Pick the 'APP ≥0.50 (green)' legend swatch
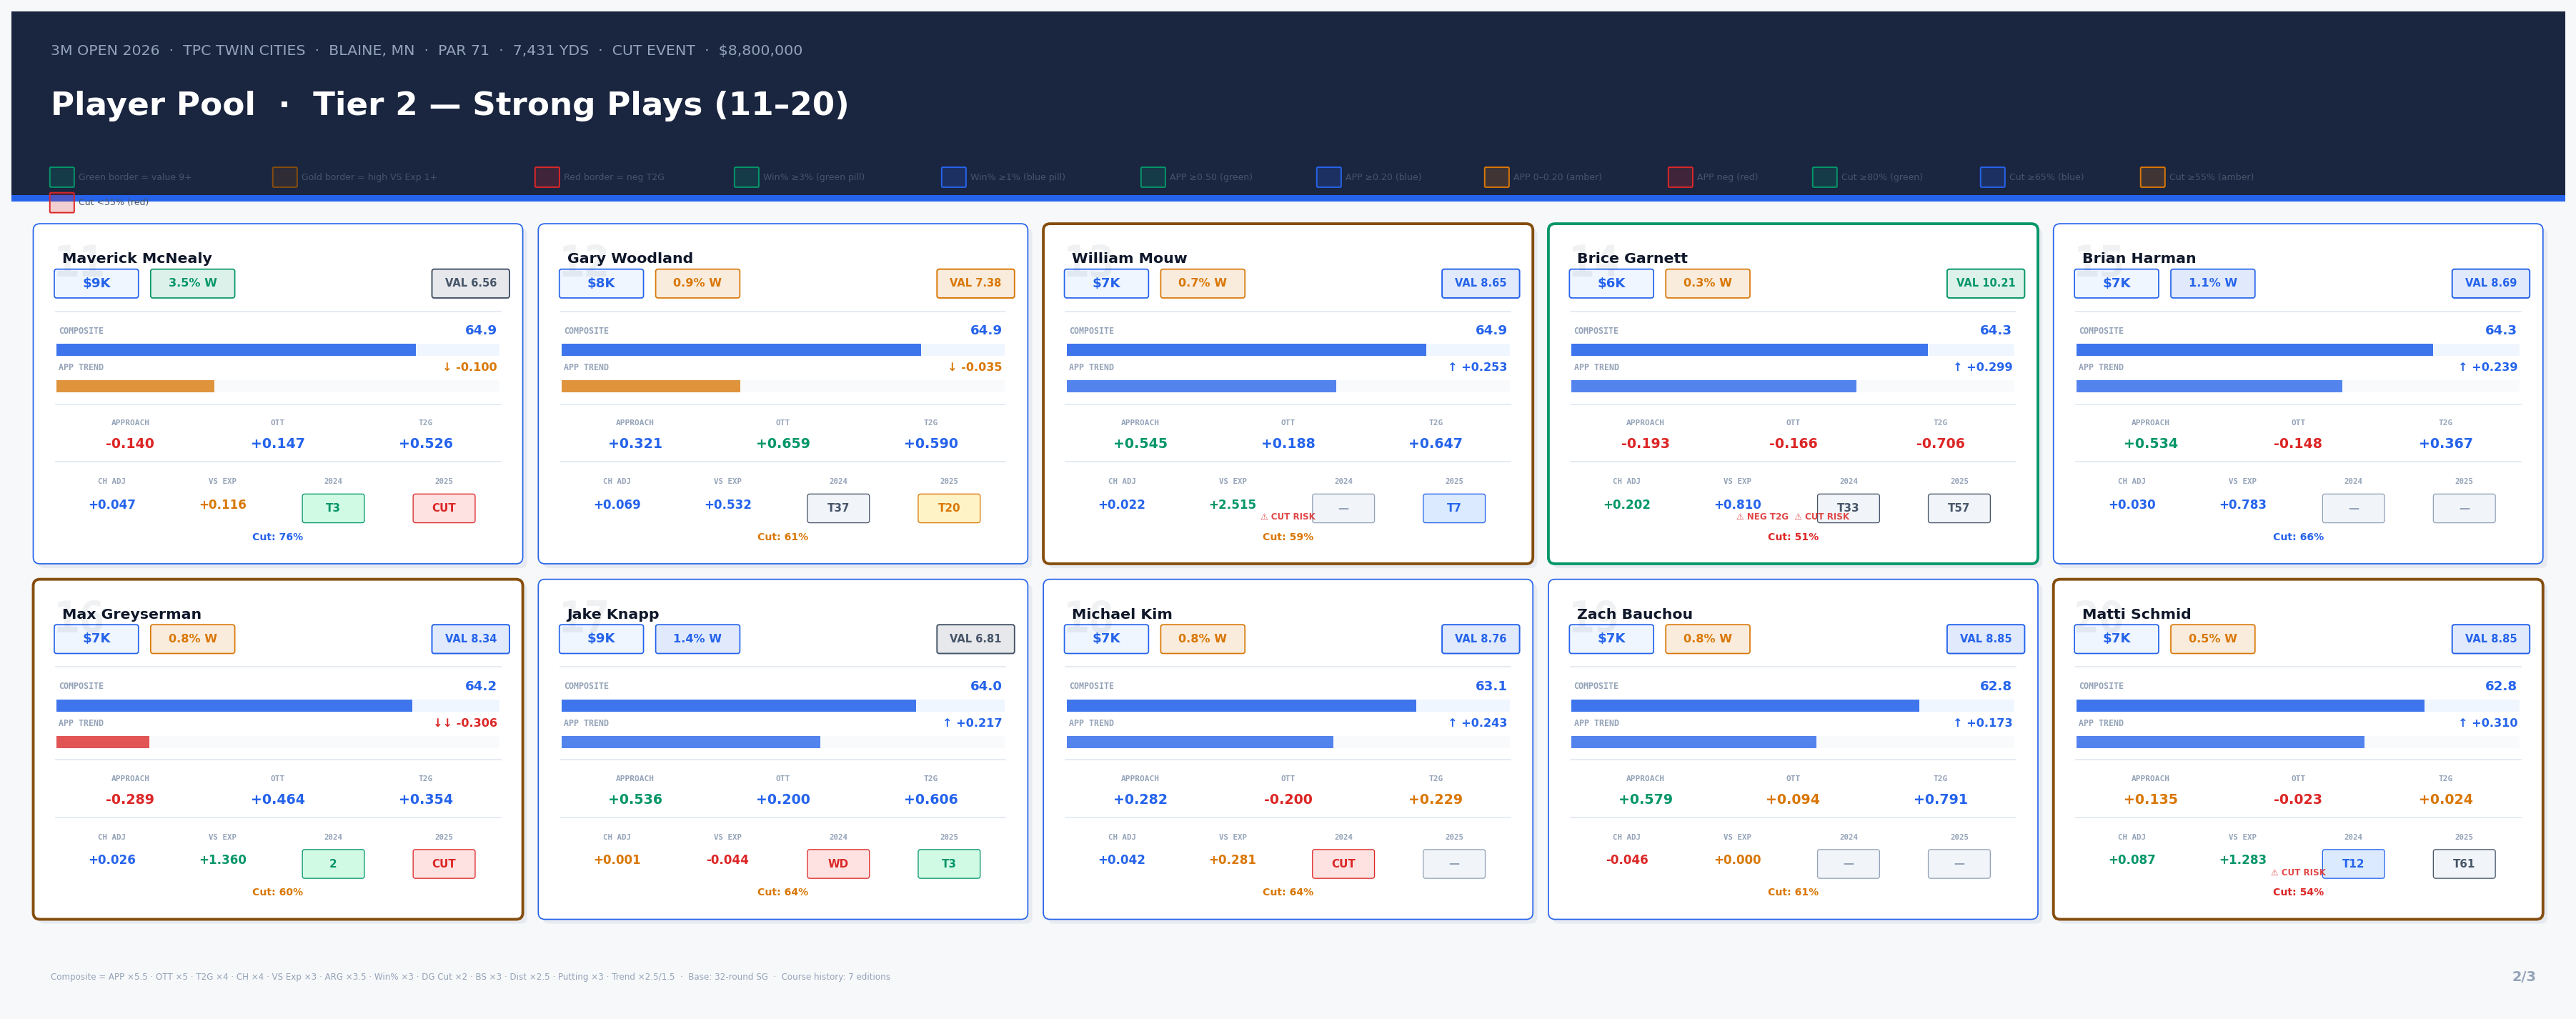 pyautogui.click(x=1153, y=177)
